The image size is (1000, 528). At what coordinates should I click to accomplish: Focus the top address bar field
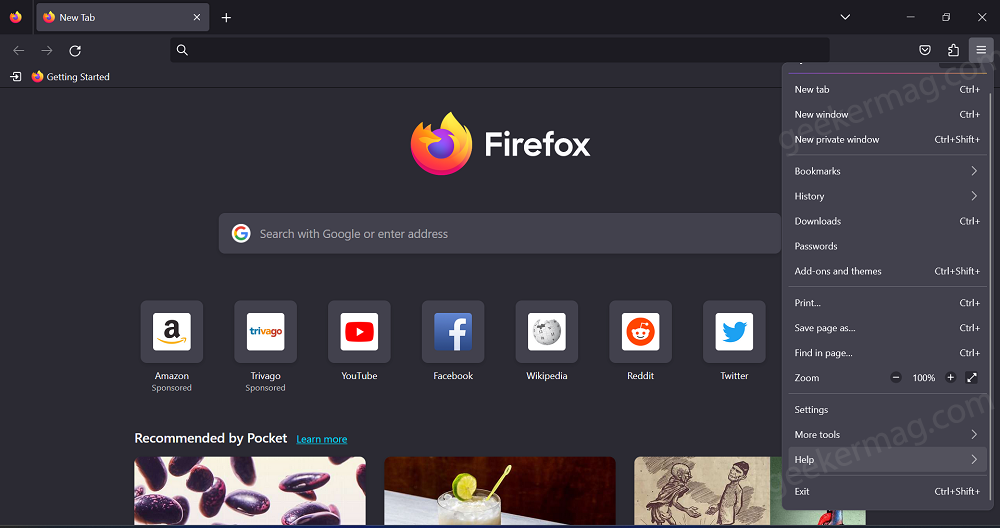point(500,50)
